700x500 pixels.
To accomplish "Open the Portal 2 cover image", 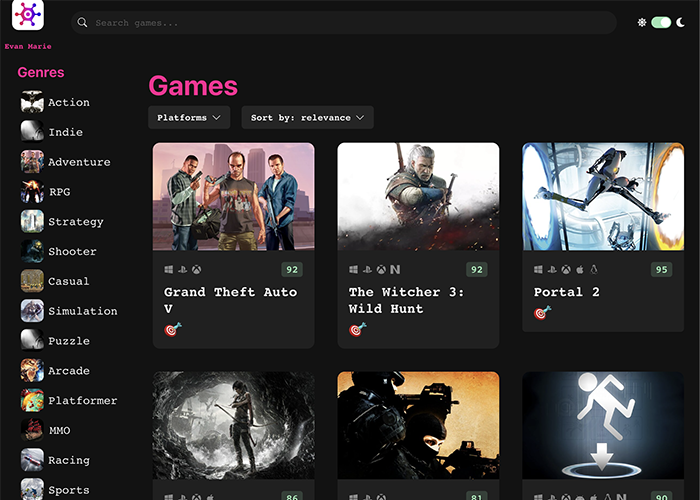I will (x=603, y=196).
